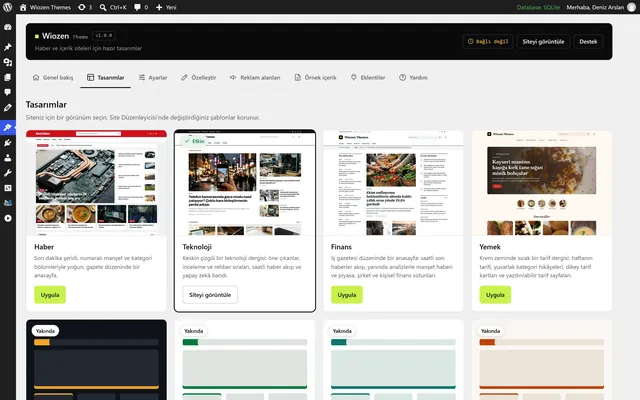The image size is (640, 400).
Task: Click the teal-accent Yakında placeholder card
Action: point(393,360)
